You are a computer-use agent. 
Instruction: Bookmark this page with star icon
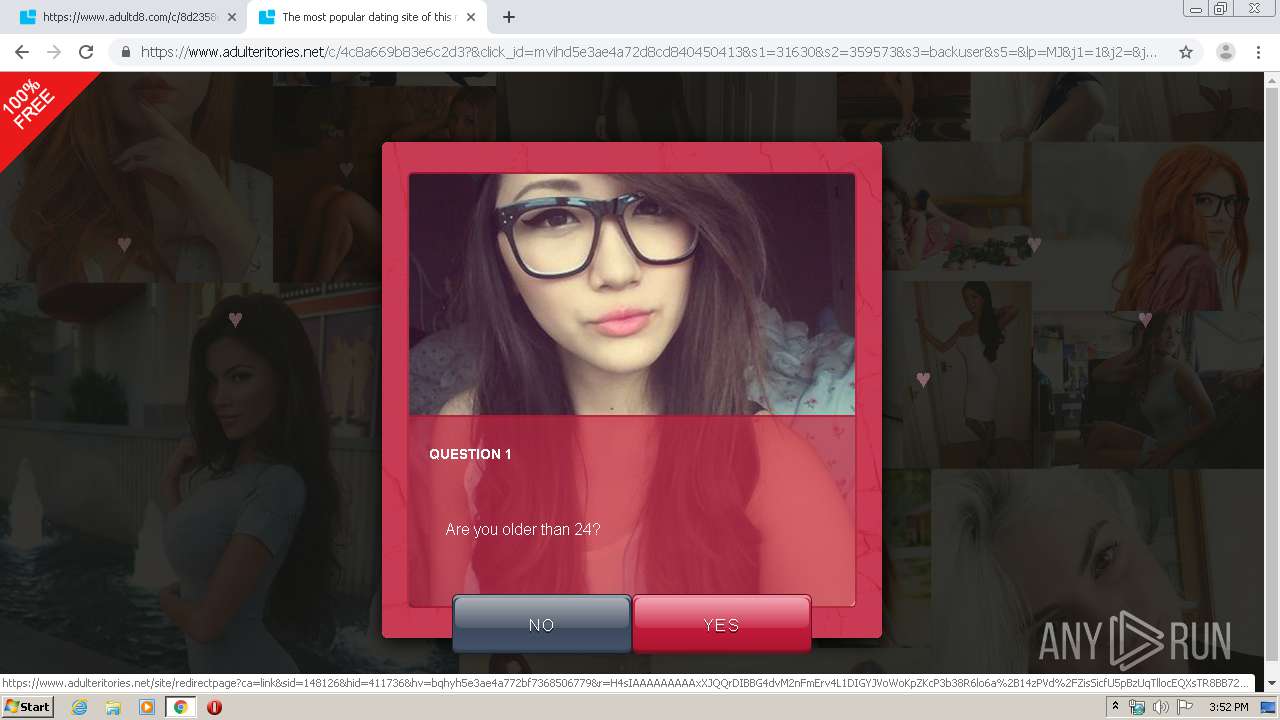(x=1186, y=52)
